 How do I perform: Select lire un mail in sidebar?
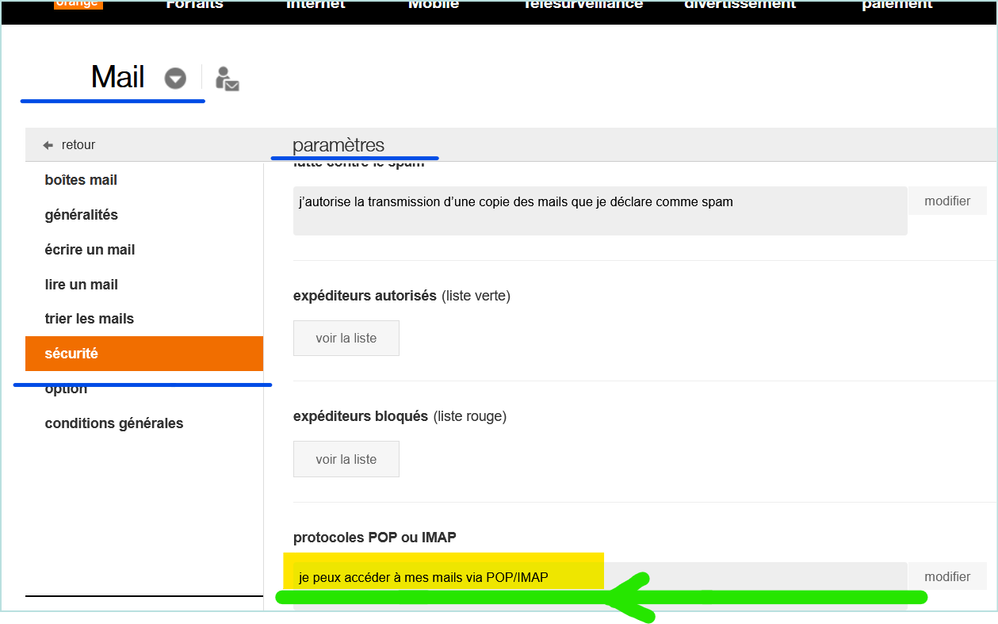coord(81,285)
